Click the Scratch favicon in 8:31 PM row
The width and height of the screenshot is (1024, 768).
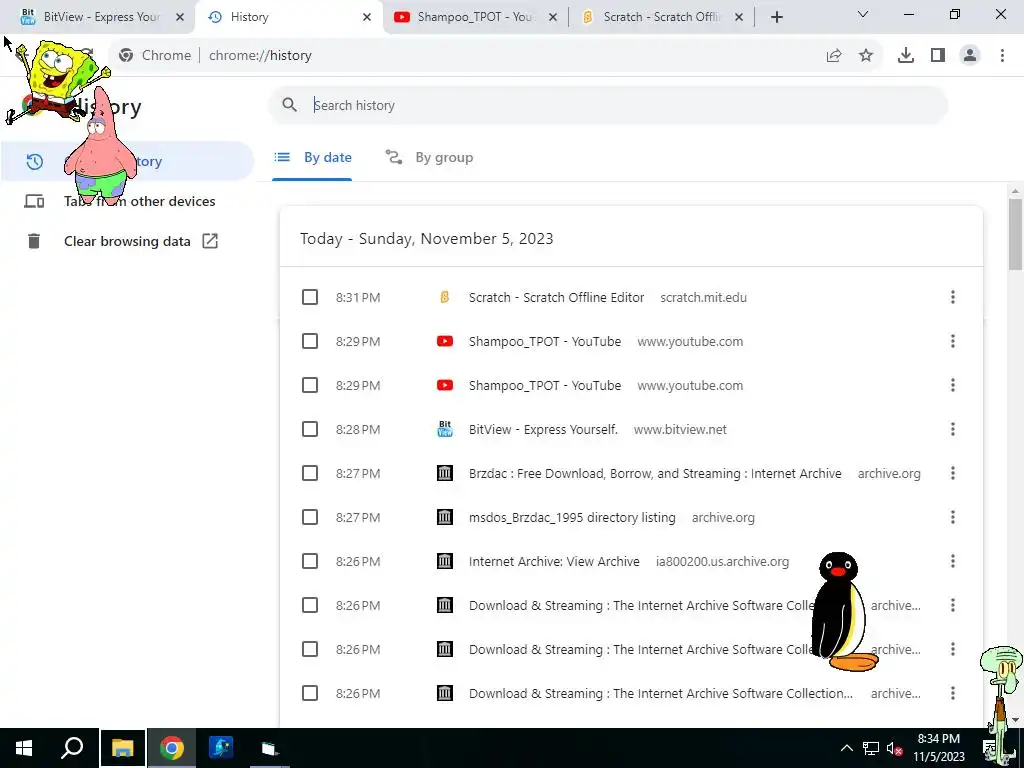tap(444, 297)
